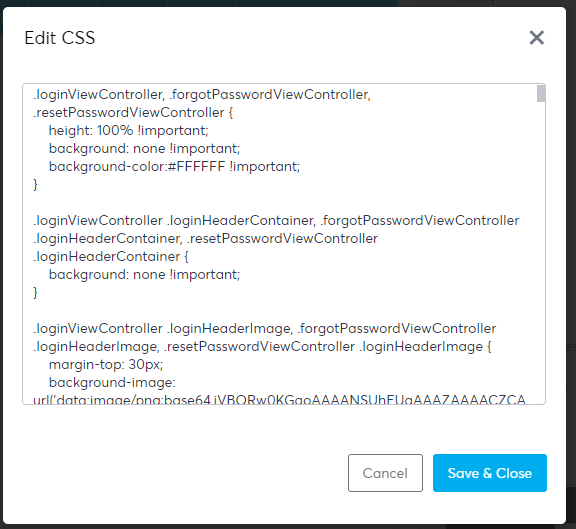Click the first closing brace in the CSS

pos(35,184)
